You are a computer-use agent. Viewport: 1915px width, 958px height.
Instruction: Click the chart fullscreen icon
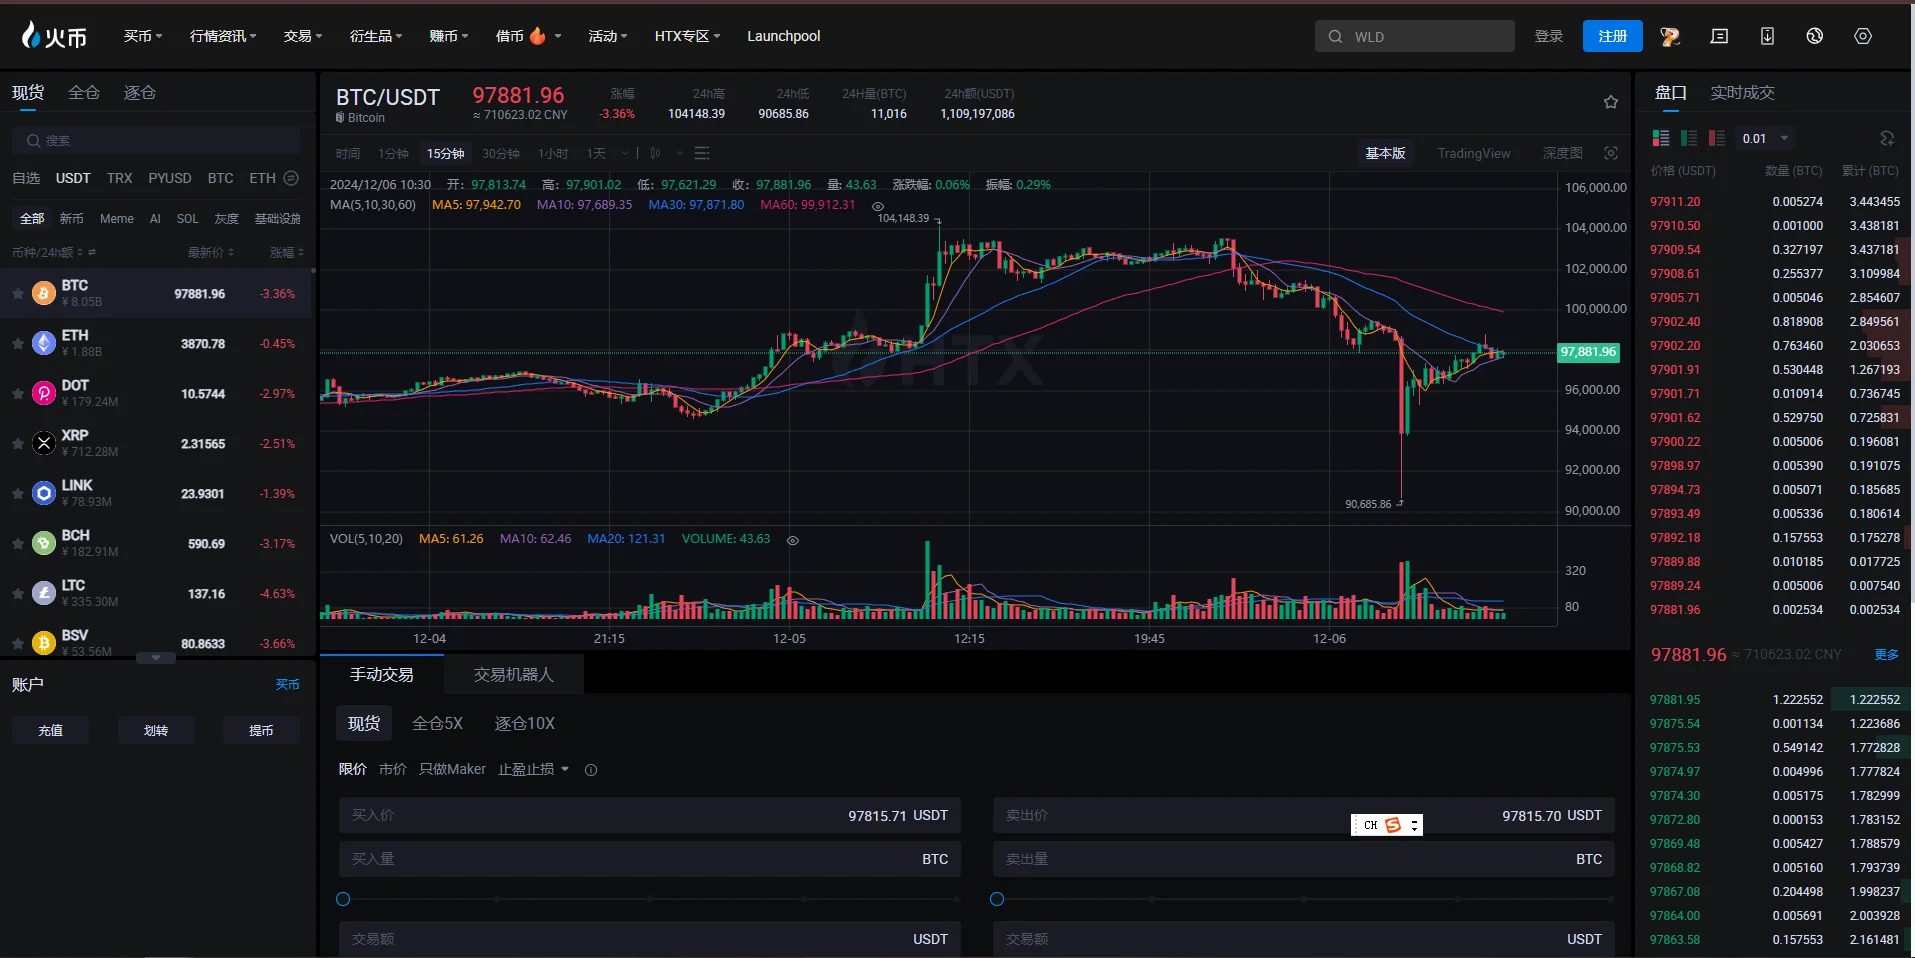tap(1610, 153)
